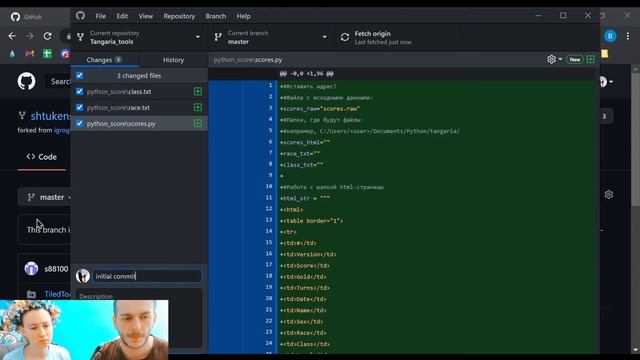Click the 'forked from' source repo link
Screen dimensions: 640x360
click(62, 130)
